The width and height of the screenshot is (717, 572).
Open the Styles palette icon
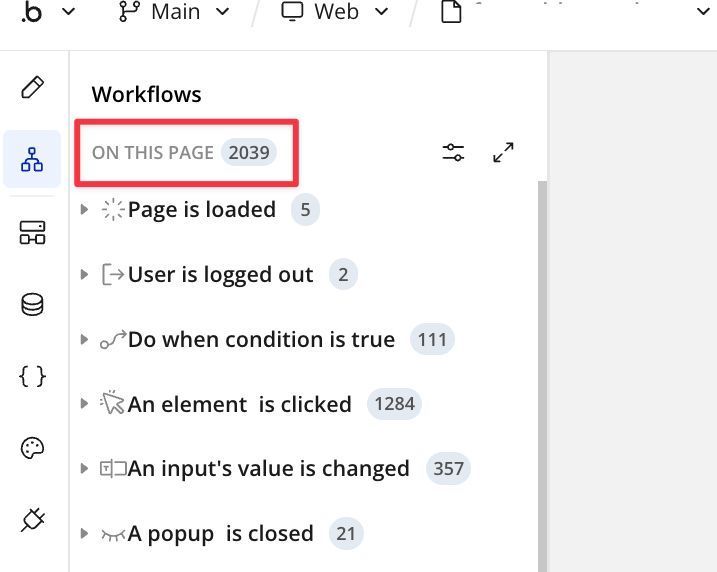[32, 448]
